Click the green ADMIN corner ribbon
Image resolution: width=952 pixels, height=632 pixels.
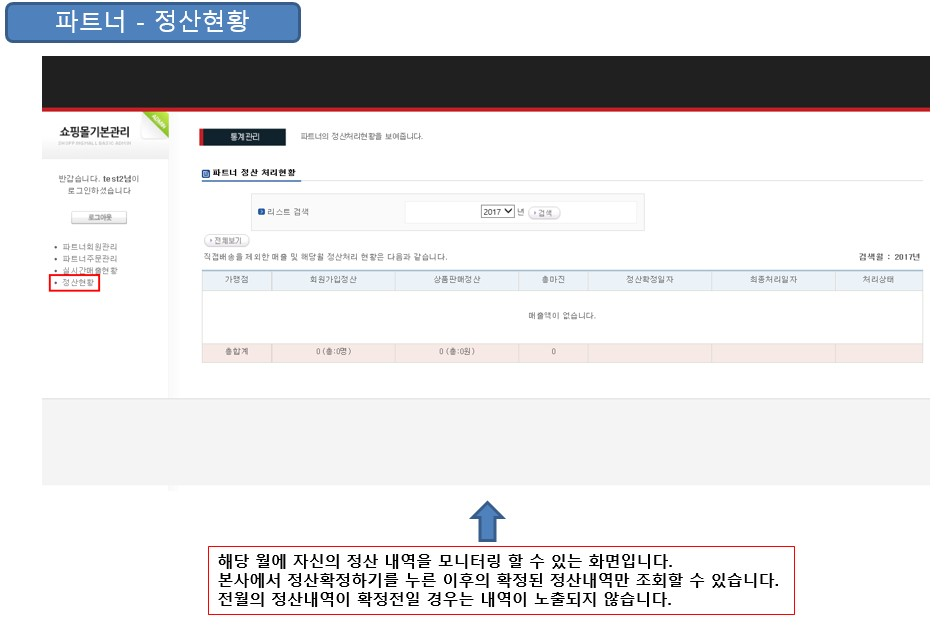pyautogui.click(x=158, y=124)
